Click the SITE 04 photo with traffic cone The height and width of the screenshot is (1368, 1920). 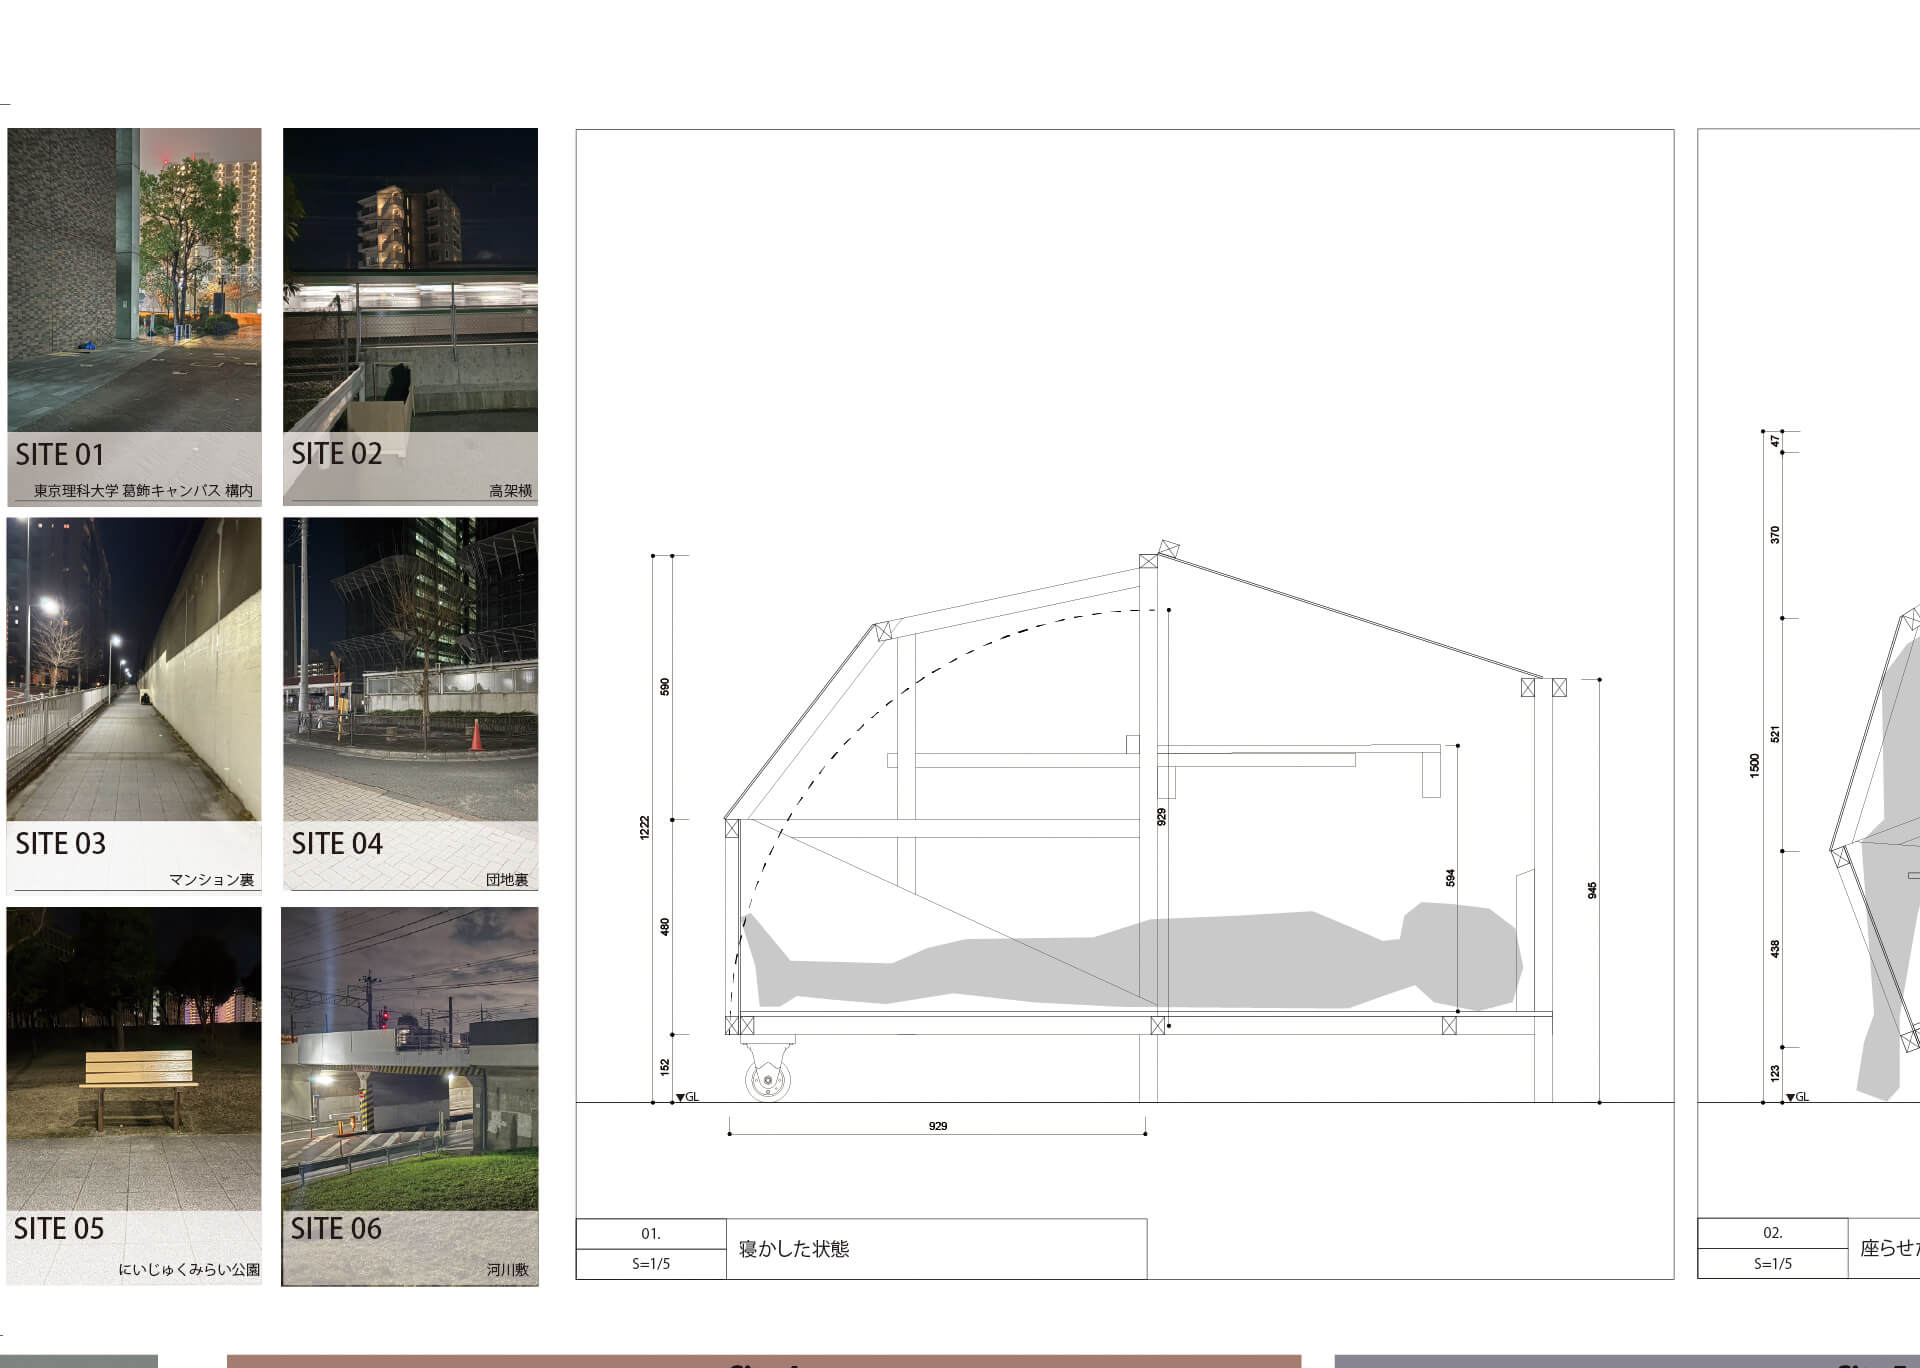click(410, 668)
